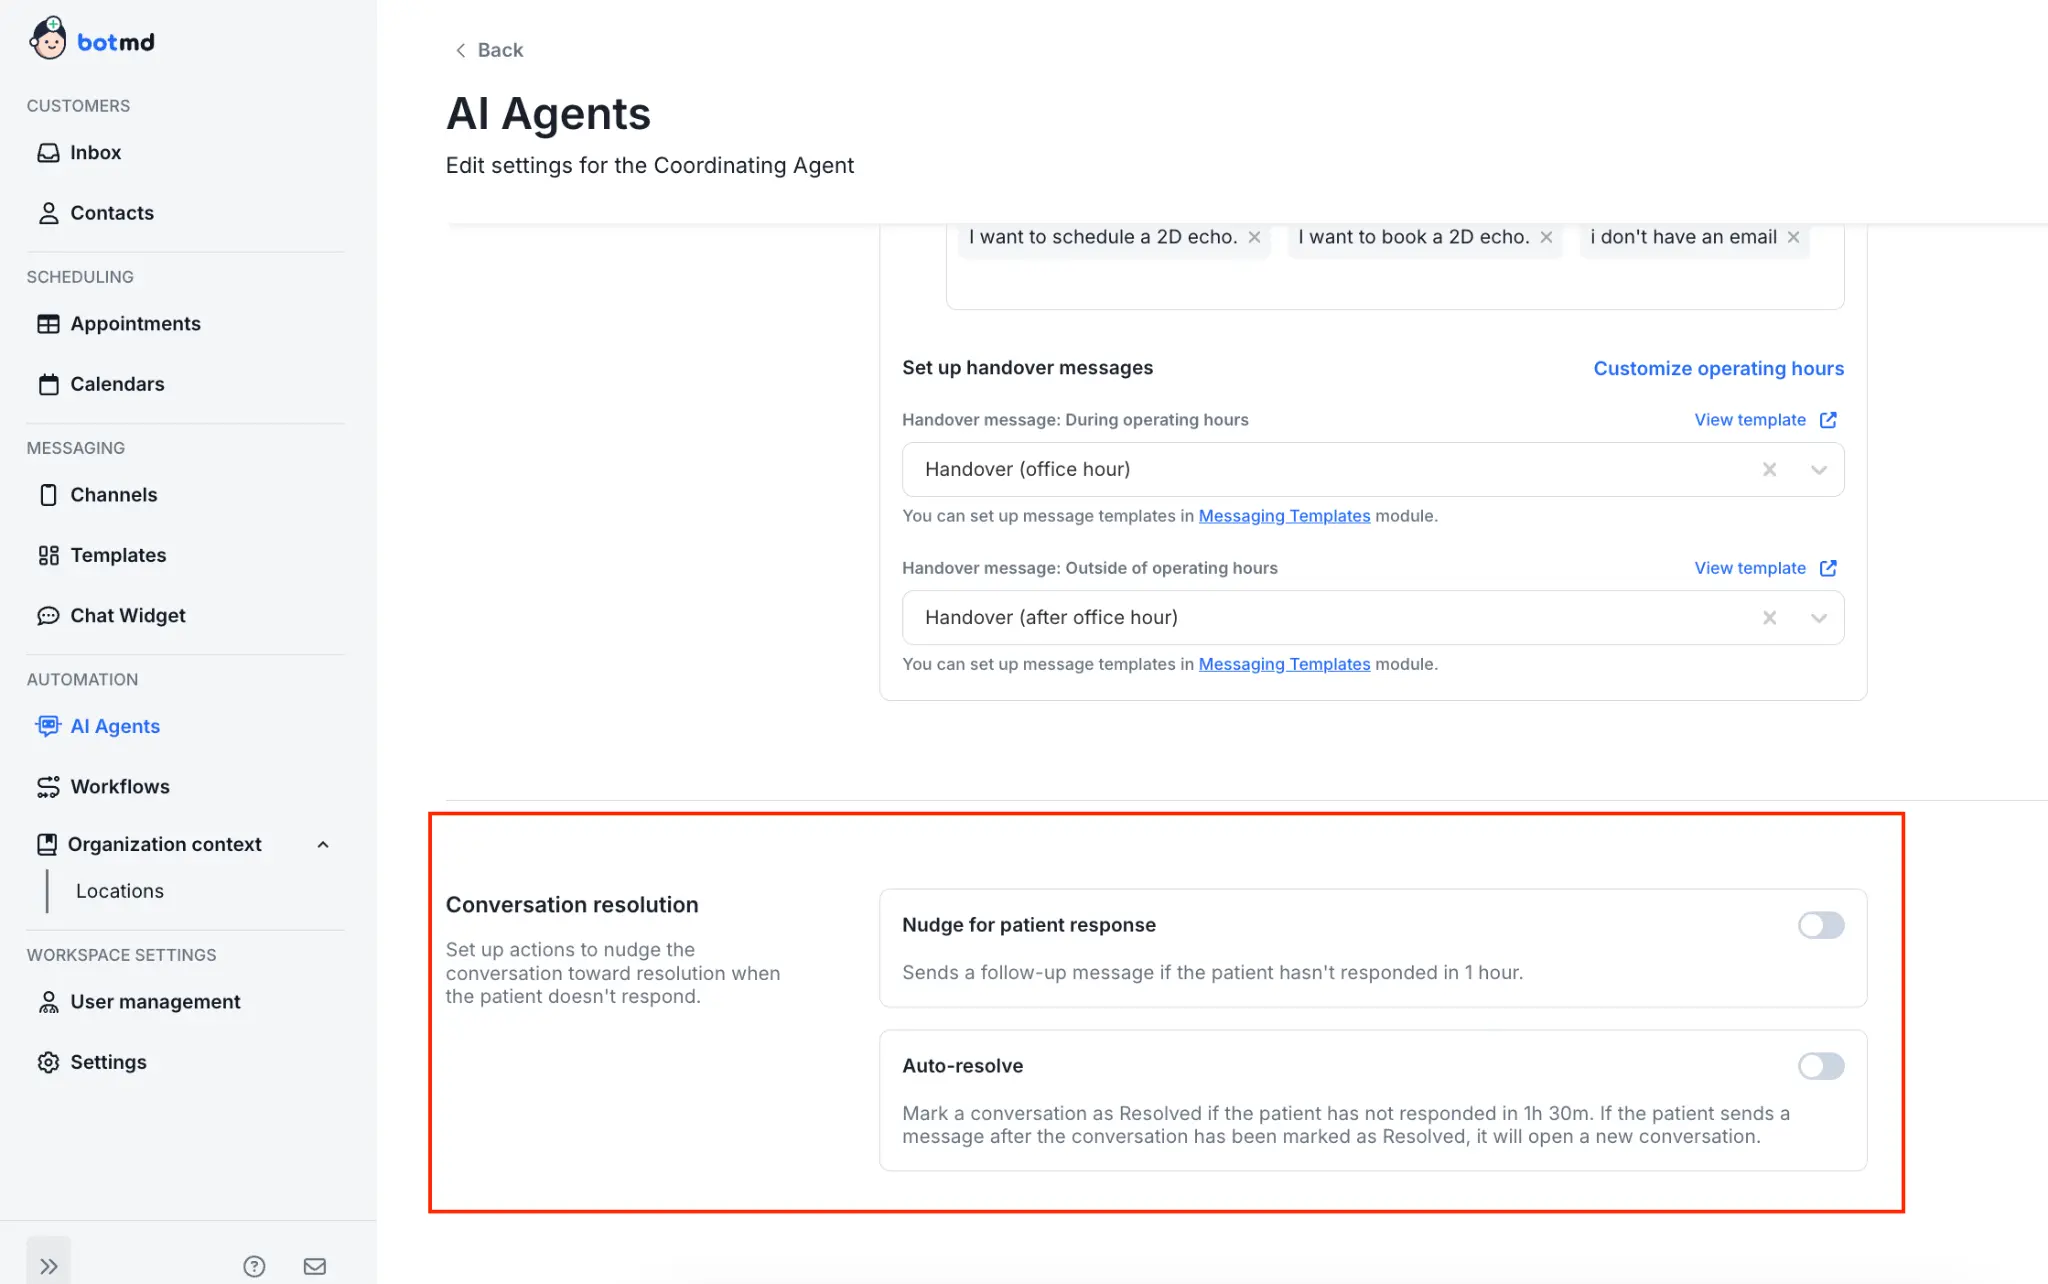Collapse the Organization context section
Screen dimensions: 2048x1284
pos(322,844)
